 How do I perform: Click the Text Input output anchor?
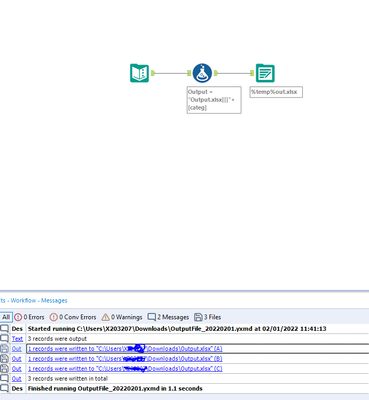[153, 73]
